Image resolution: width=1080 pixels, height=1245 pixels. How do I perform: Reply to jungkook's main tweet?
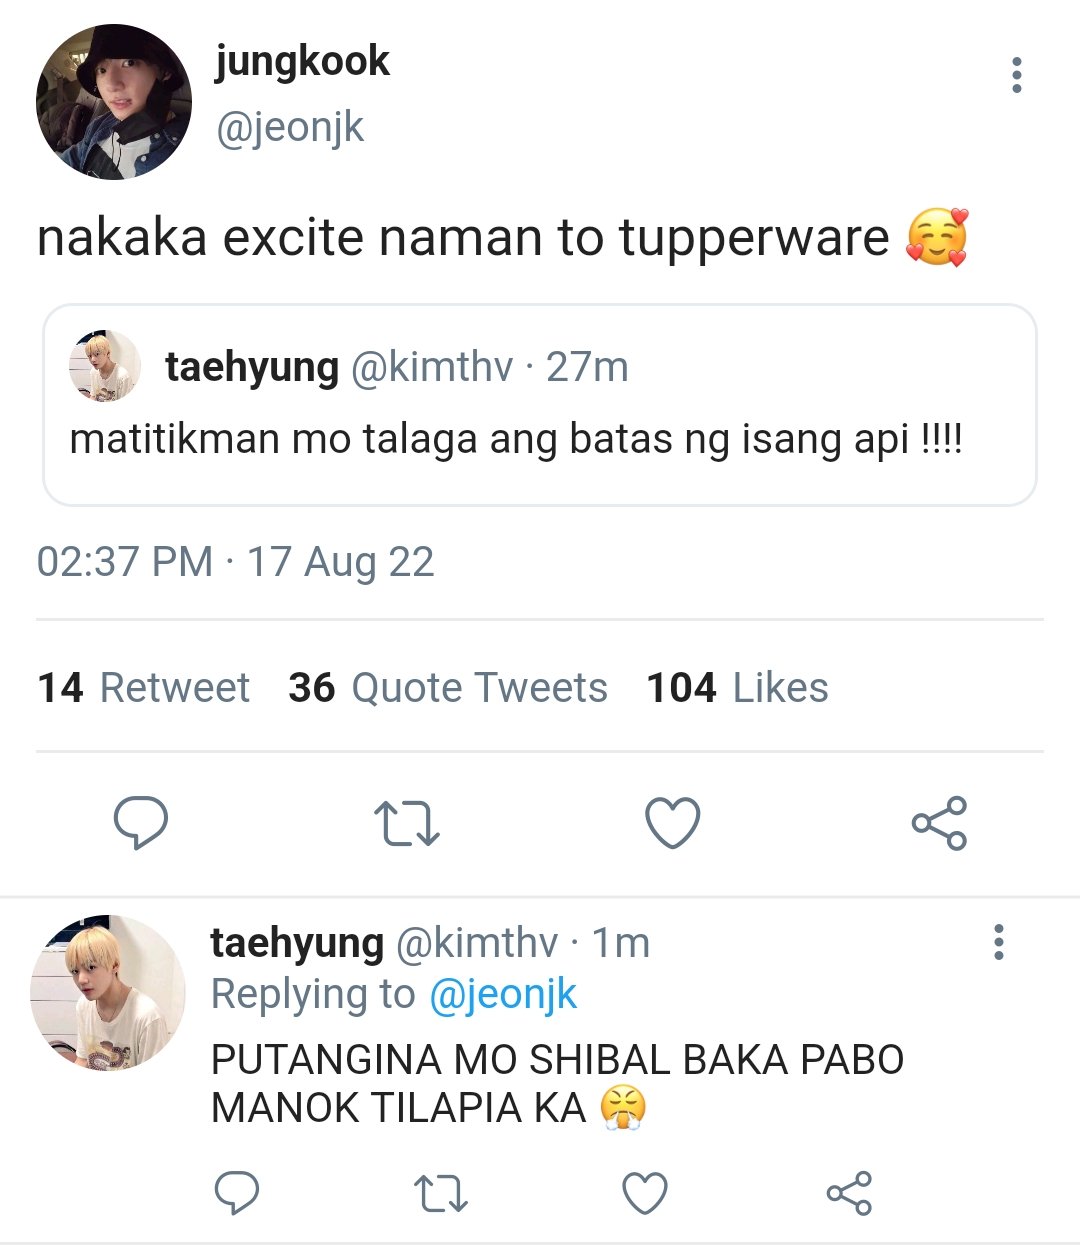[140, 823]
